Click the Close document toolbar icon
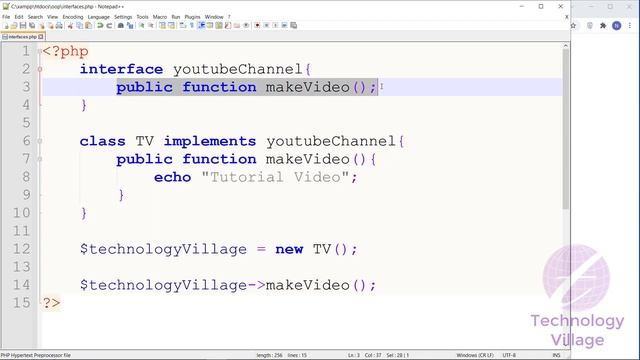The image size is (640, 360). pyautogui.click(x=41, y=25)
